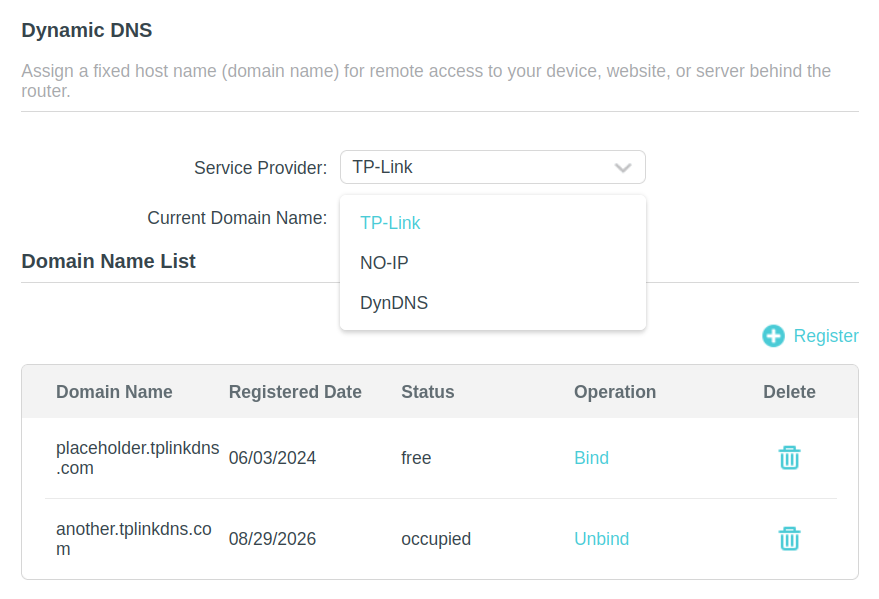
Task: Select the placeholder.tplinkdns.com domain cell
Action: point(137,458)
